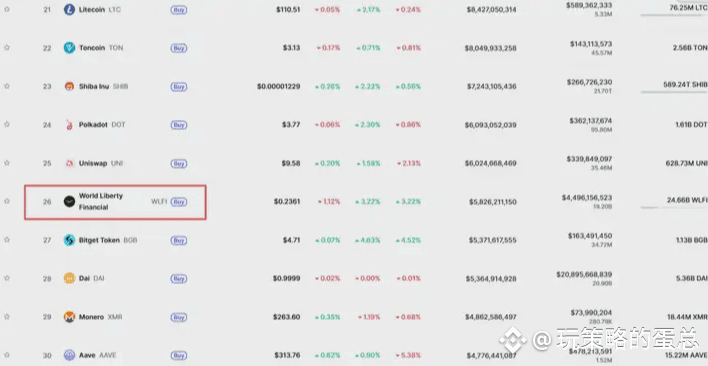This screenshot has width=708, height=366.
Task: Open the Dai coin name link
Action: tap(84, 278)
